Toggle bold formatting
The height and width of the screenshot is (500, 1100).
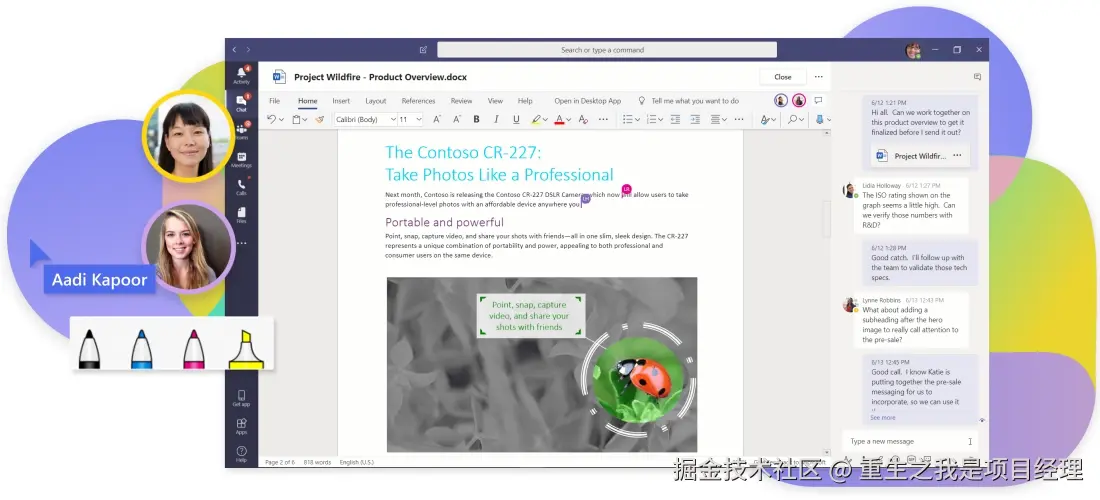point(476,119)
